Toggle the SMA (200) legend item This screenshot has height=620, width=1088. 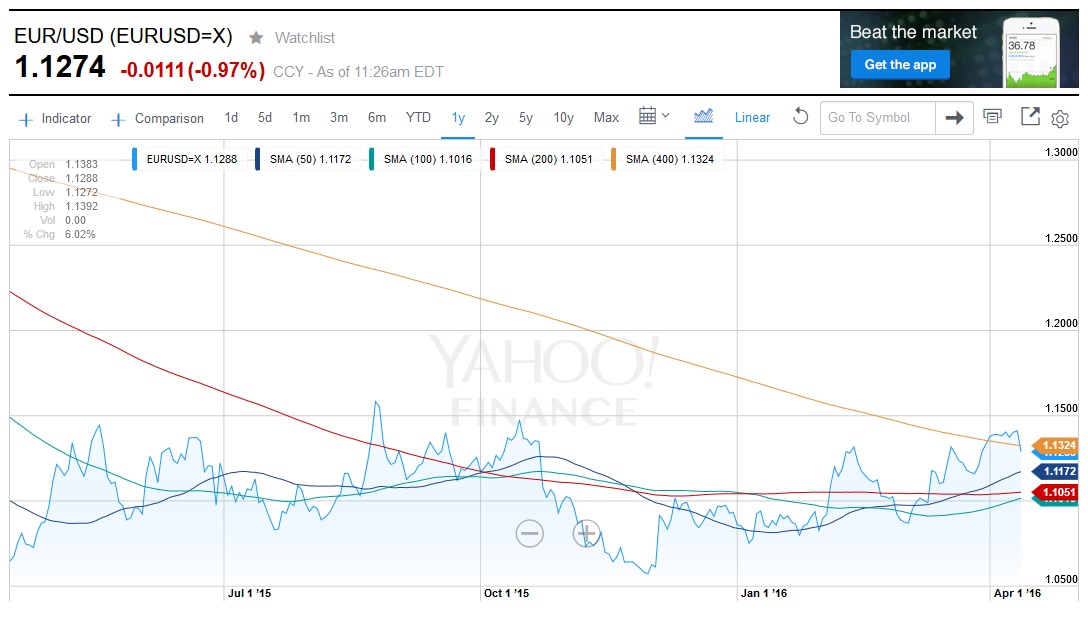pos(545,159)
